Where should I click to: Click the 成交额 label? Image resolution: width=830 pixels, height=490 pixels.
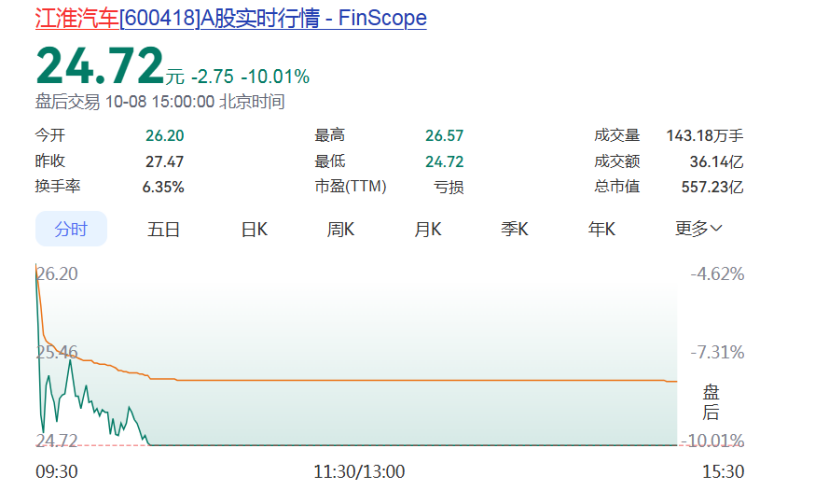(x=617, y=161)
